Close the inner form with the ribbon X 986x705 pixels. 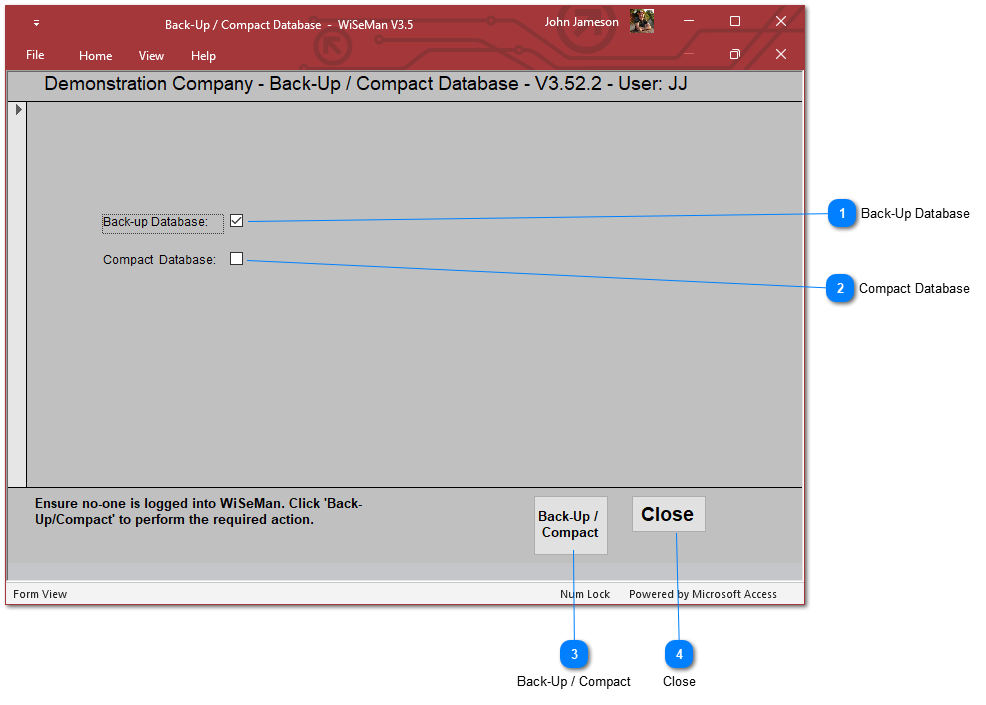[x=781, y=54]
